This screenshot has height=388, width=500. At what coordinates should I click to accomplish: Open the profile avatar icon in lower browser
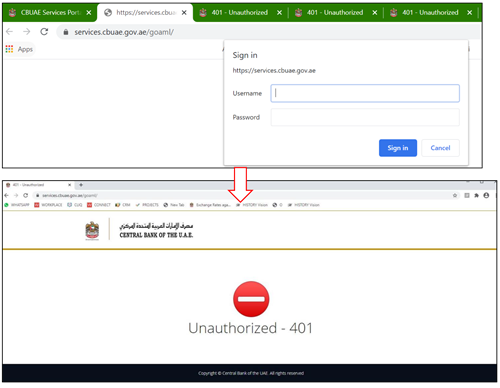tap(486, 195)
